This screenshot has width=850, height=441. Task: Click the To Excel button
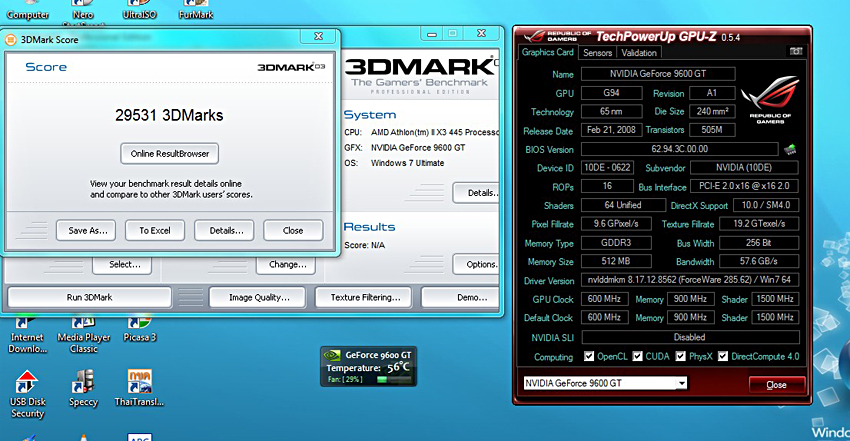(x=154, y=230)
